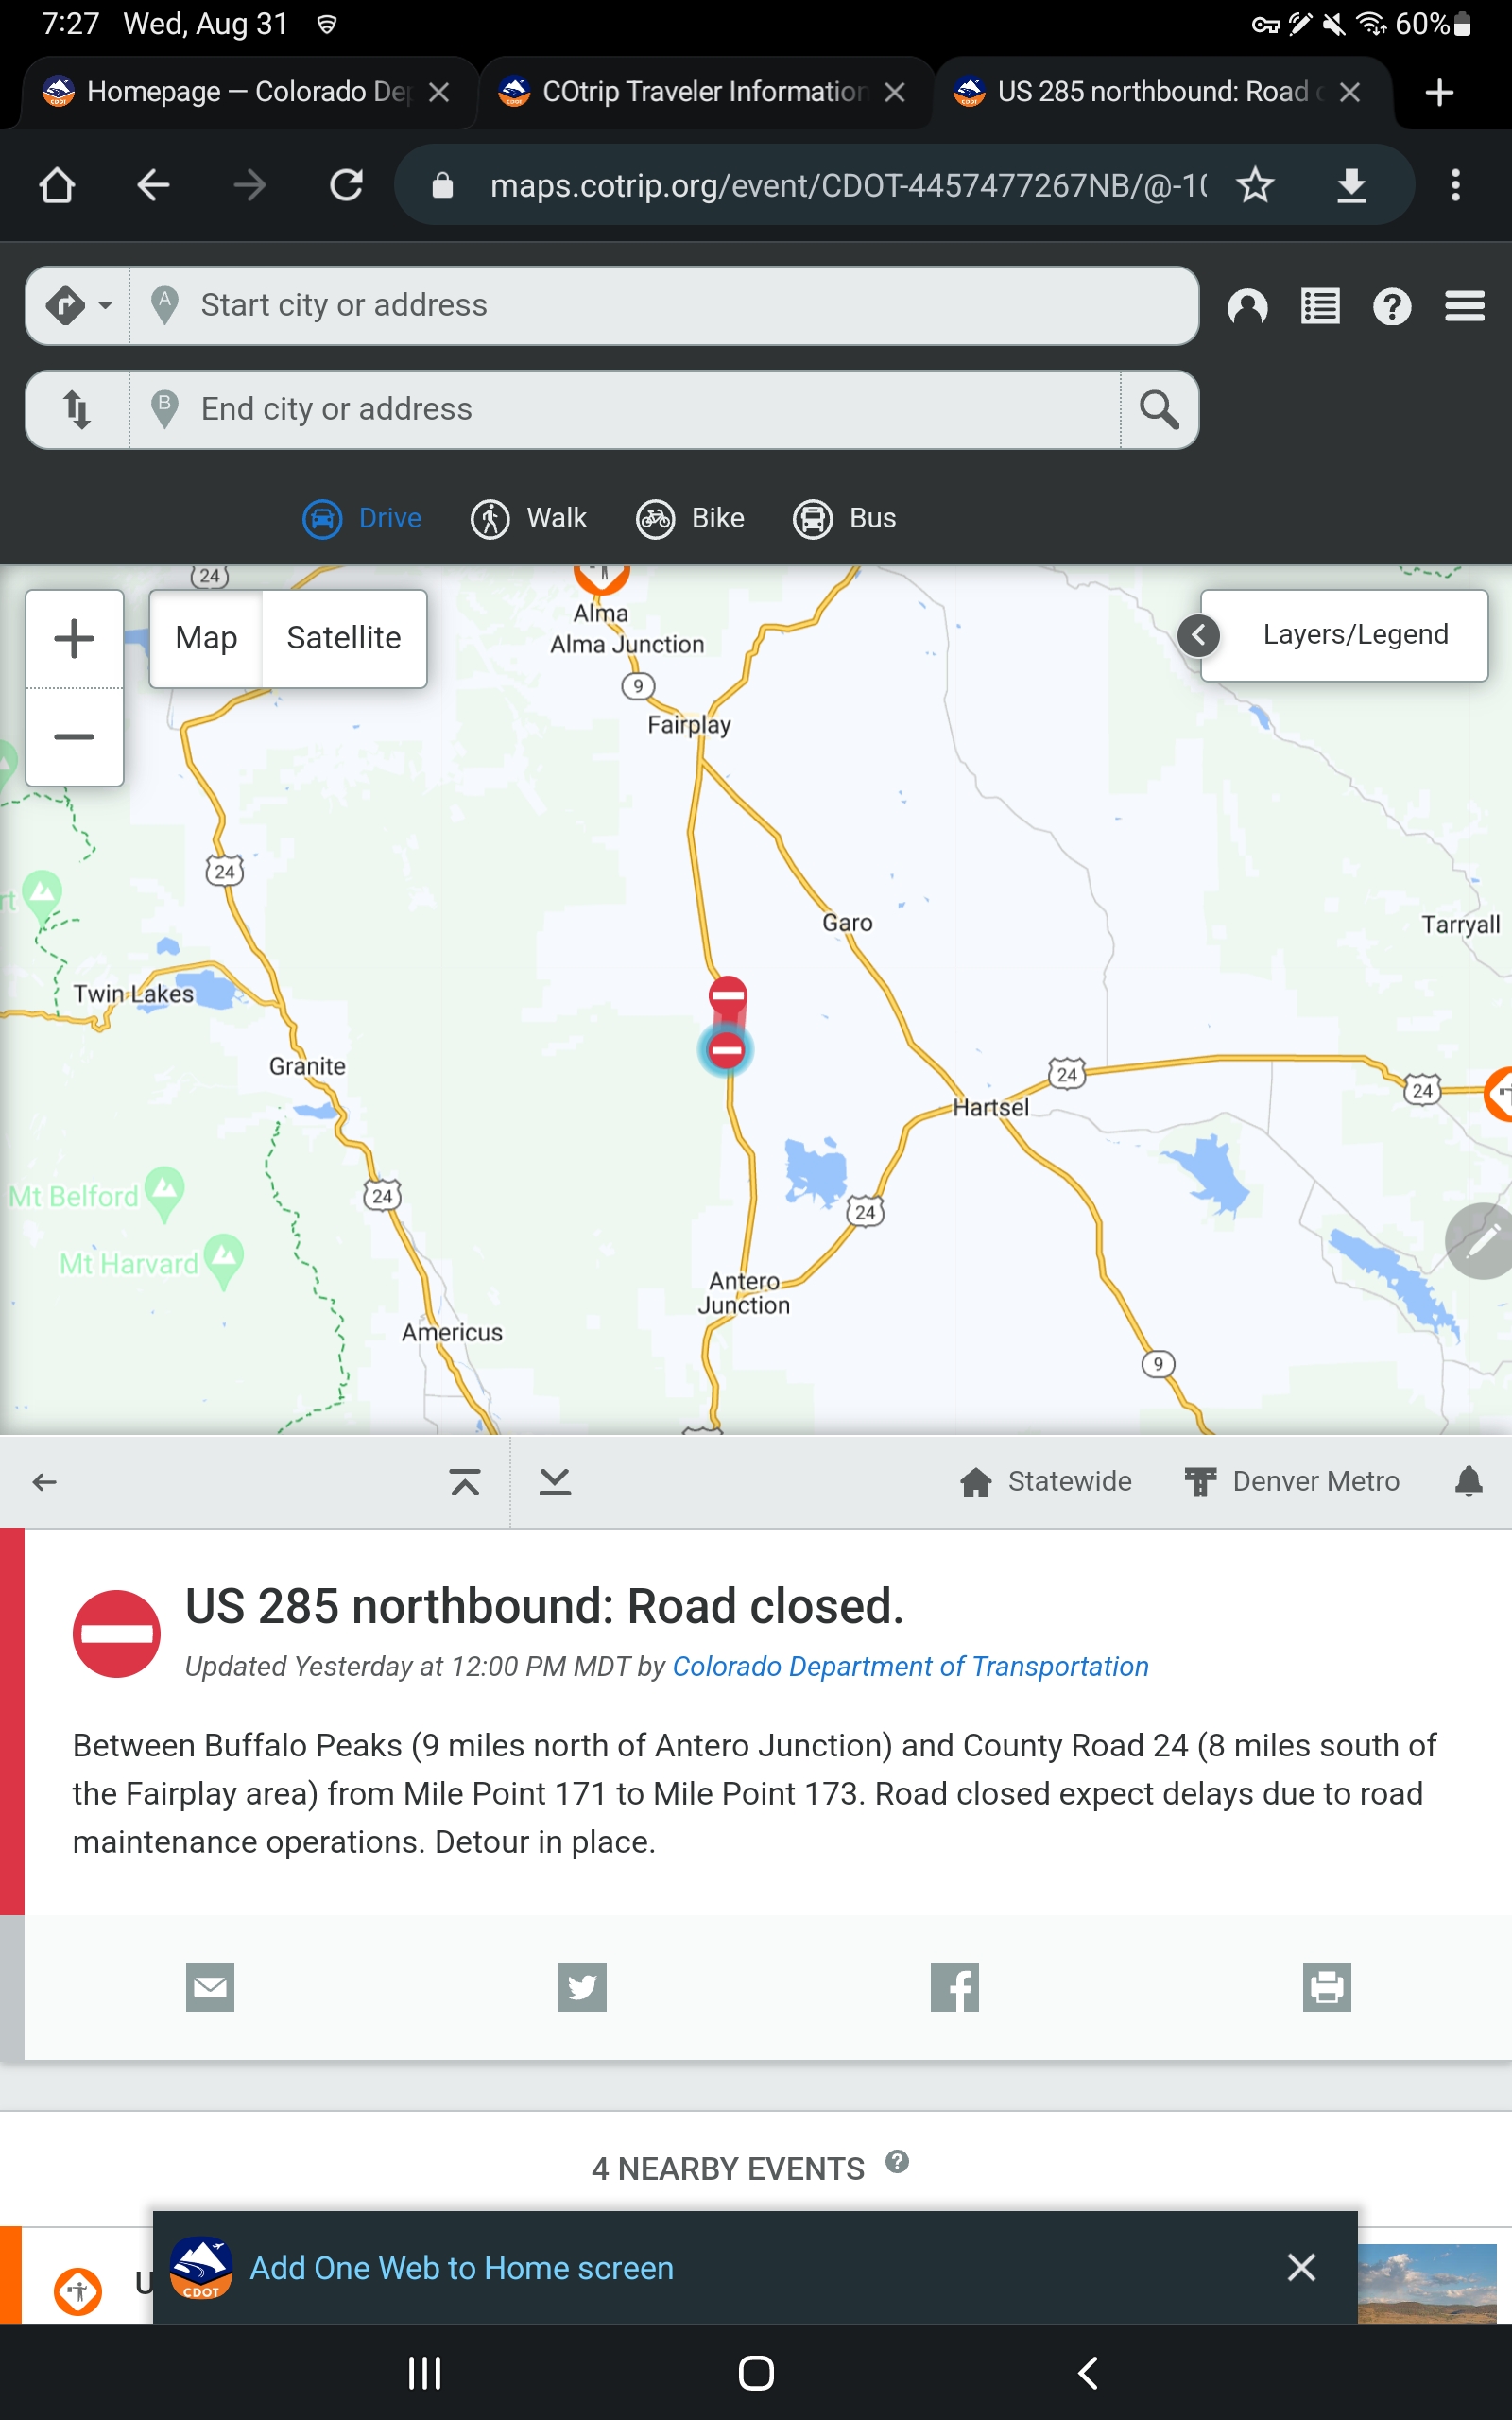Zoom in on the map
1512x2420 pixels.
(74, 639)
